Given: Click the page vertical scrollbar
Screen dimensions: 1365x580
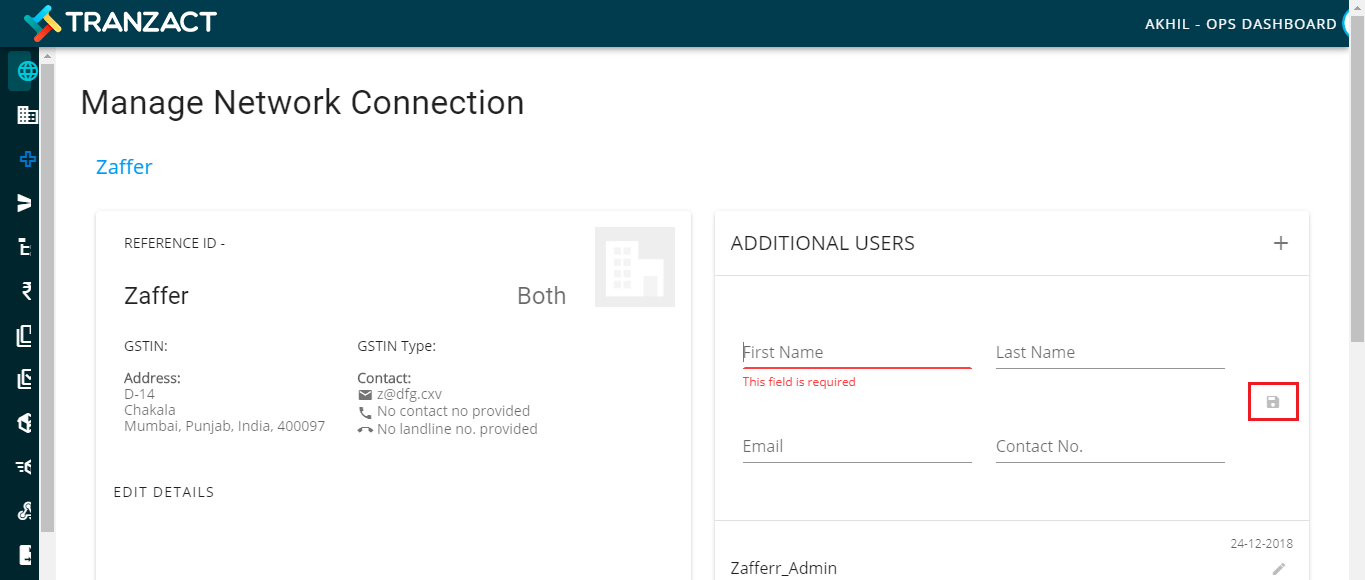Looking at the screenshot, I should click(1357, 200).
